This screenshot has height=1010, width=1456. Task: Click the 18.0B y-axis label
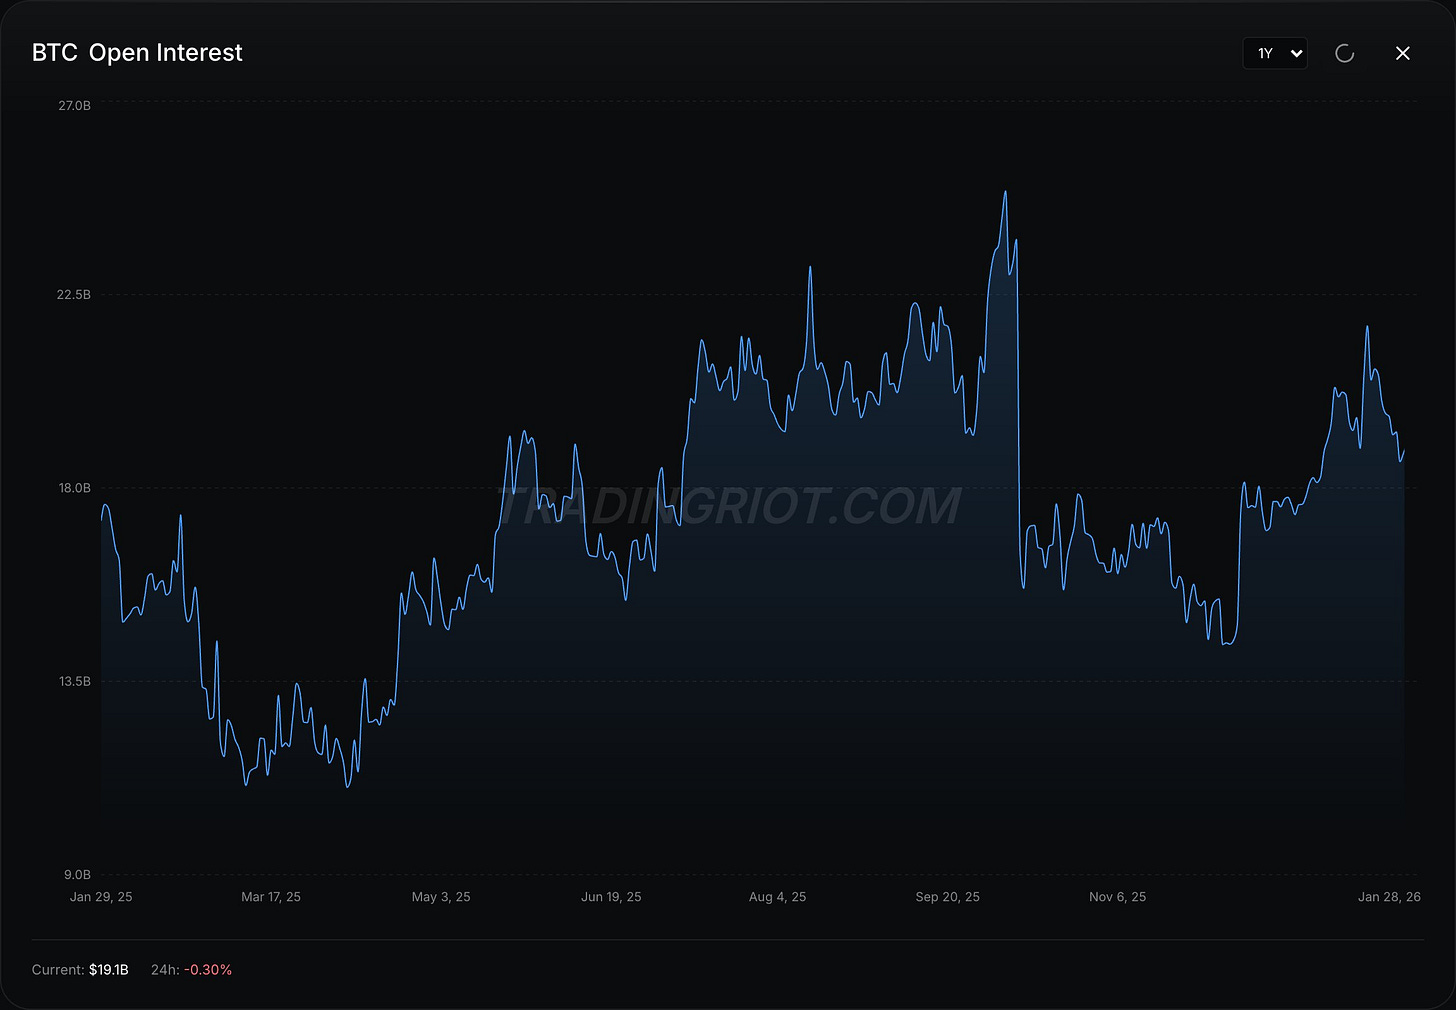click(74, 488)
